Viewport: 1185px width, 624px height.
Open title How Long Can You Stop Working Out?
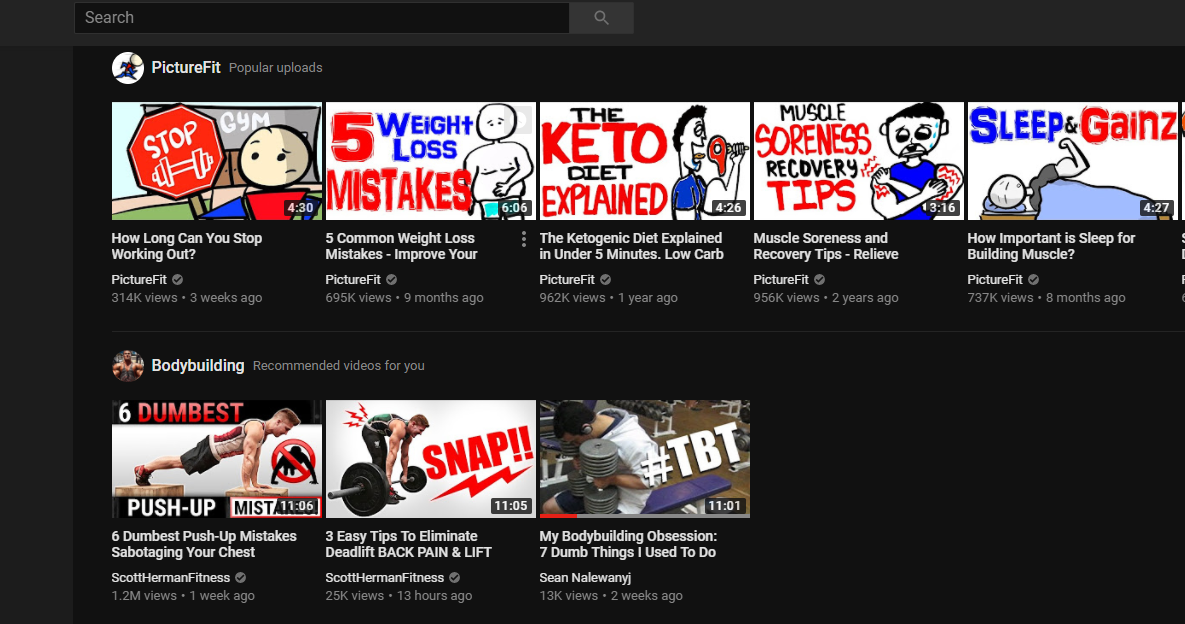click(x=187, y=246)
